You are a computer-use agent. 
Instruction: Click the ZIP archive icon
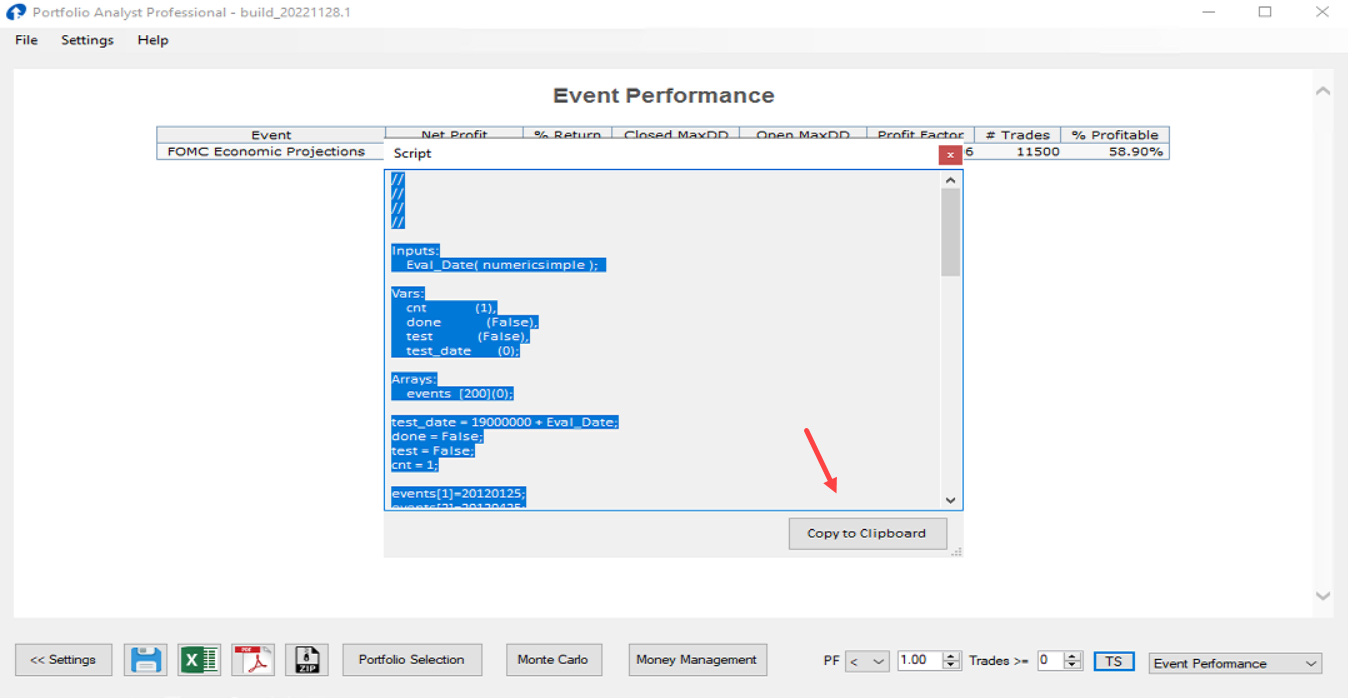coord(306,660)
